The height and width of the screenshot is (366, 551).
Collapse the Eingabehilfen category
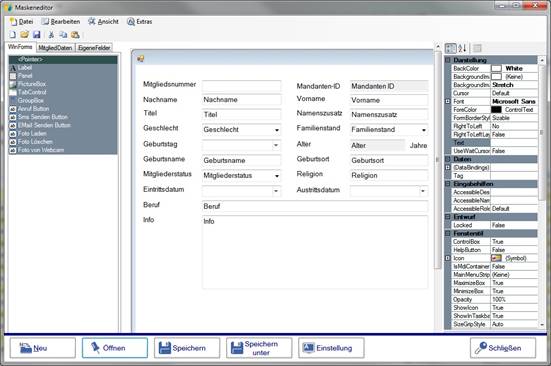pyautogui.click(x=448, y=184)
